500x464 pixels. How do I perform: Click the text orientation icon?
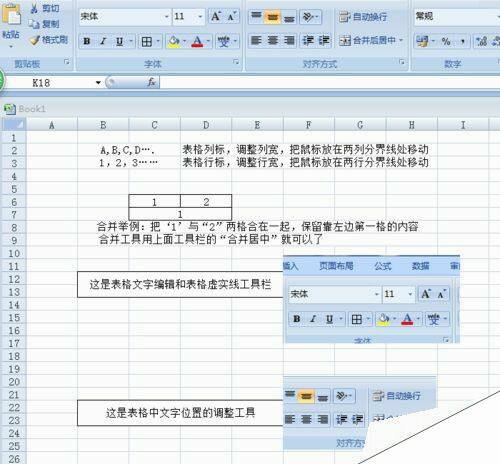click(x=307, y=16)
